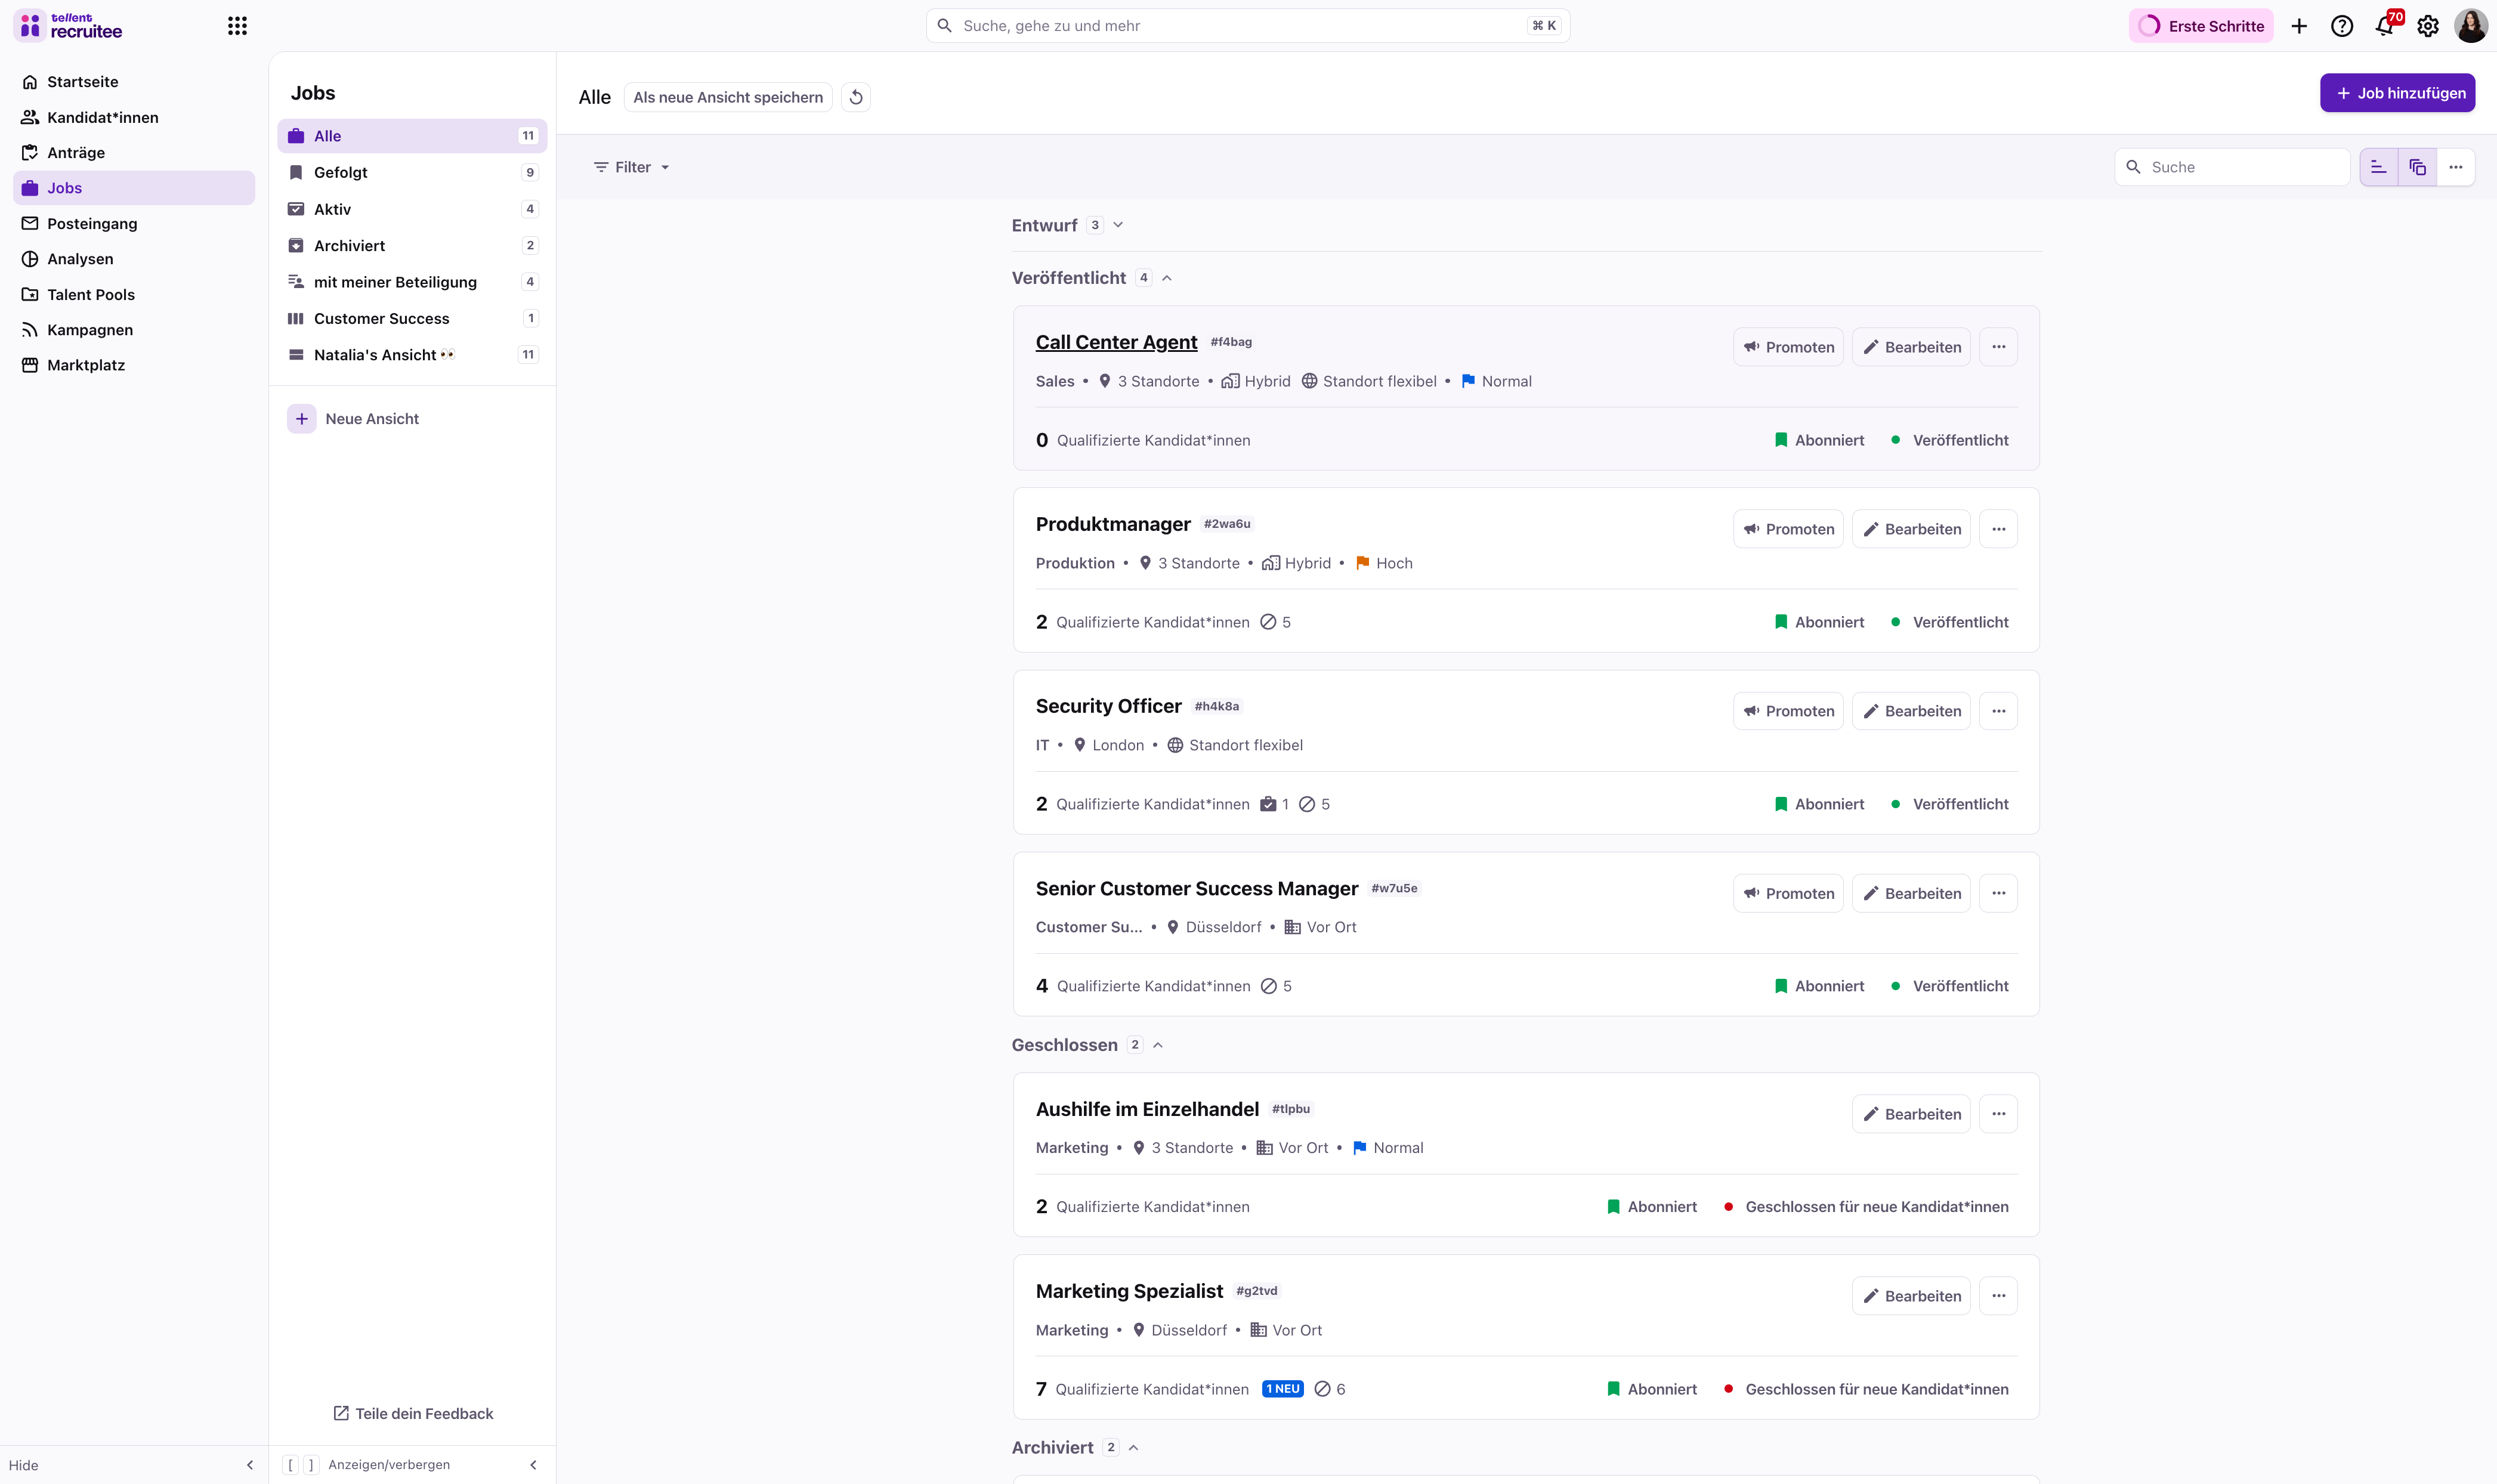Viewport: 2497px width, 1484px height.
Task: Click the Job hinzufügen button
Action: point(2397,93)
